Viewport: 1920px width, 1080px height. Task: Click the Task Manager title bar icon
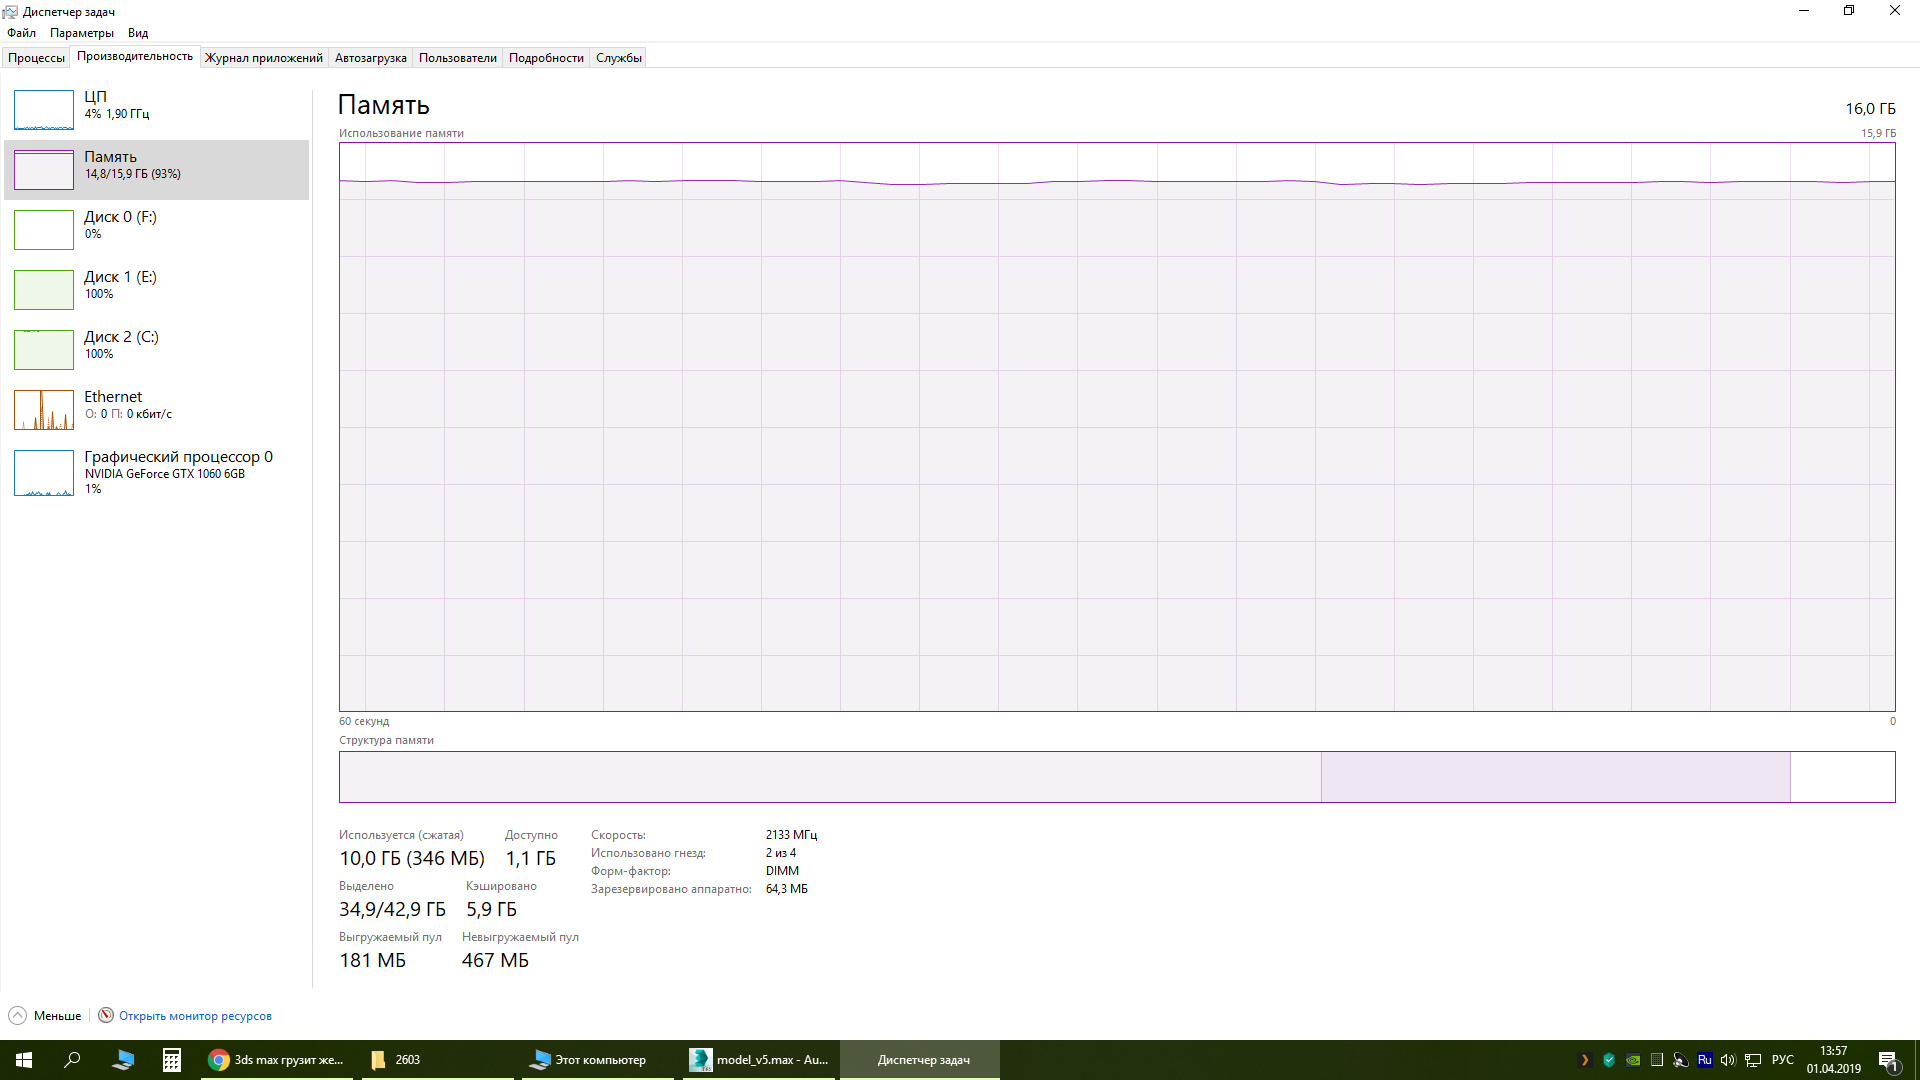(x=10, y=12)
